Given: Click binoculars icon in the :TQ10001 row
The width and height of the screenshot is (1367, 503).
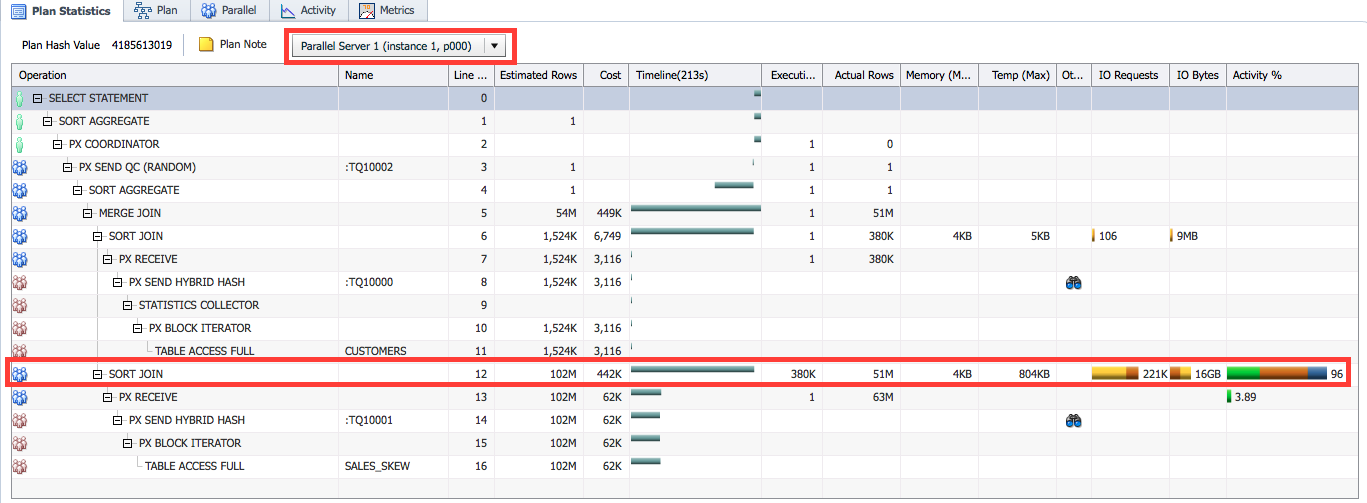Looking at the screenshot, I should 1073,421.
